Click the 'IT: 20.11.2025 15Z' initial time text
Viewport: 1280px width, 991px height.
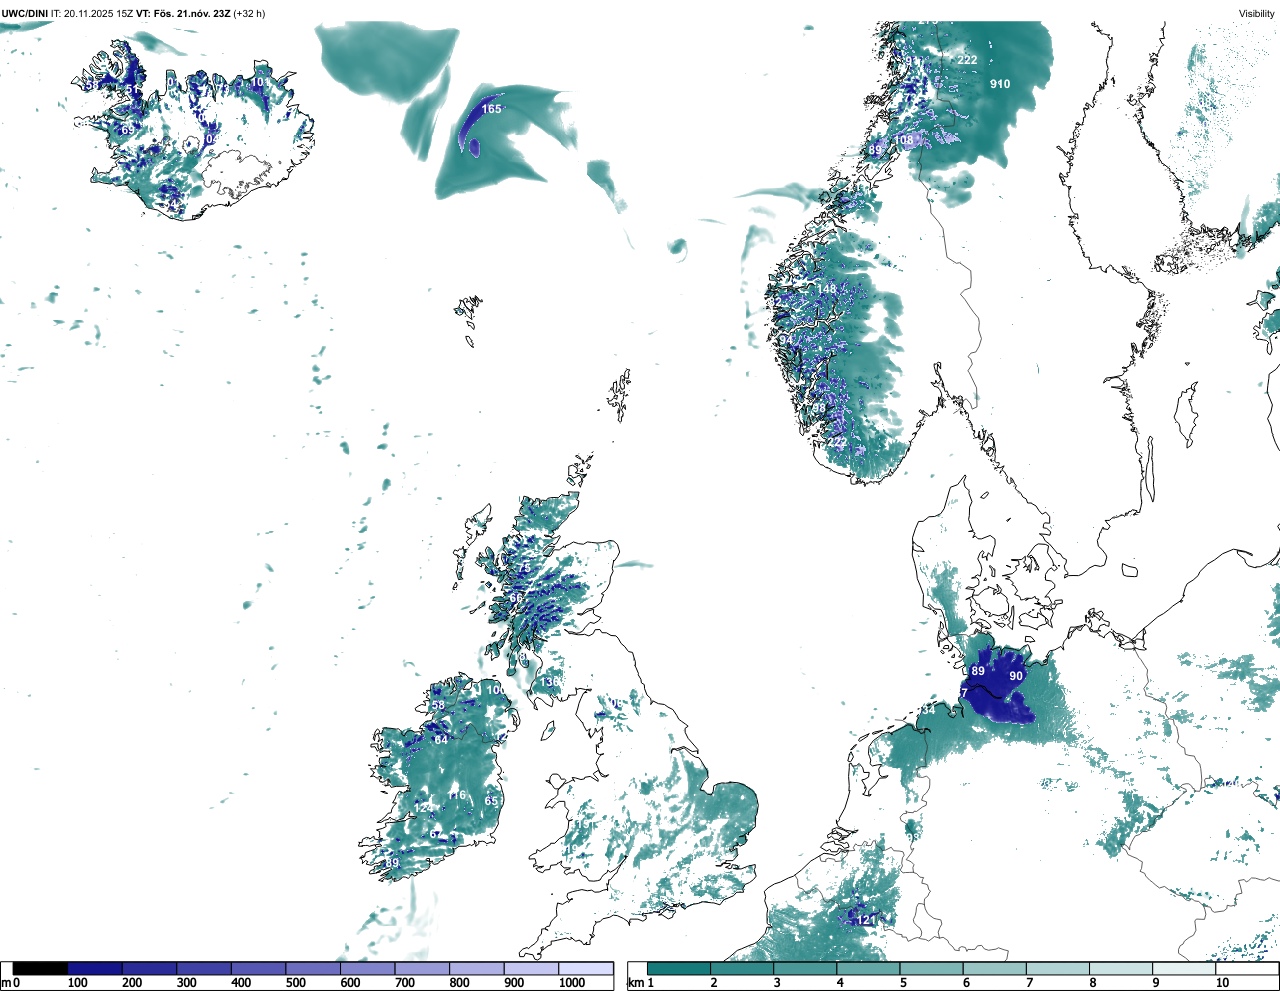click(x=93, y=14)
